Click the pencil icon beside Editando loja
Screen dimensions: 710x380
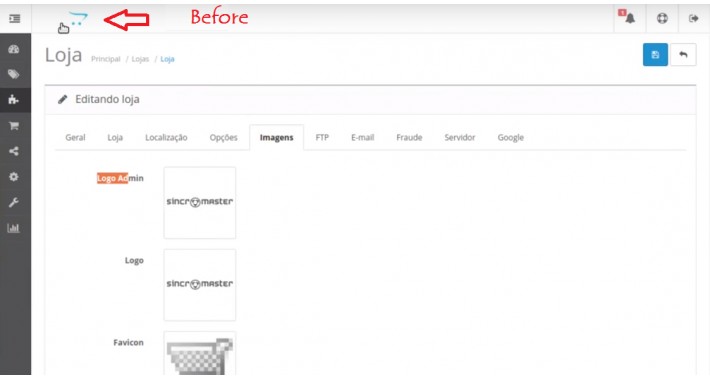pos(62,99)
